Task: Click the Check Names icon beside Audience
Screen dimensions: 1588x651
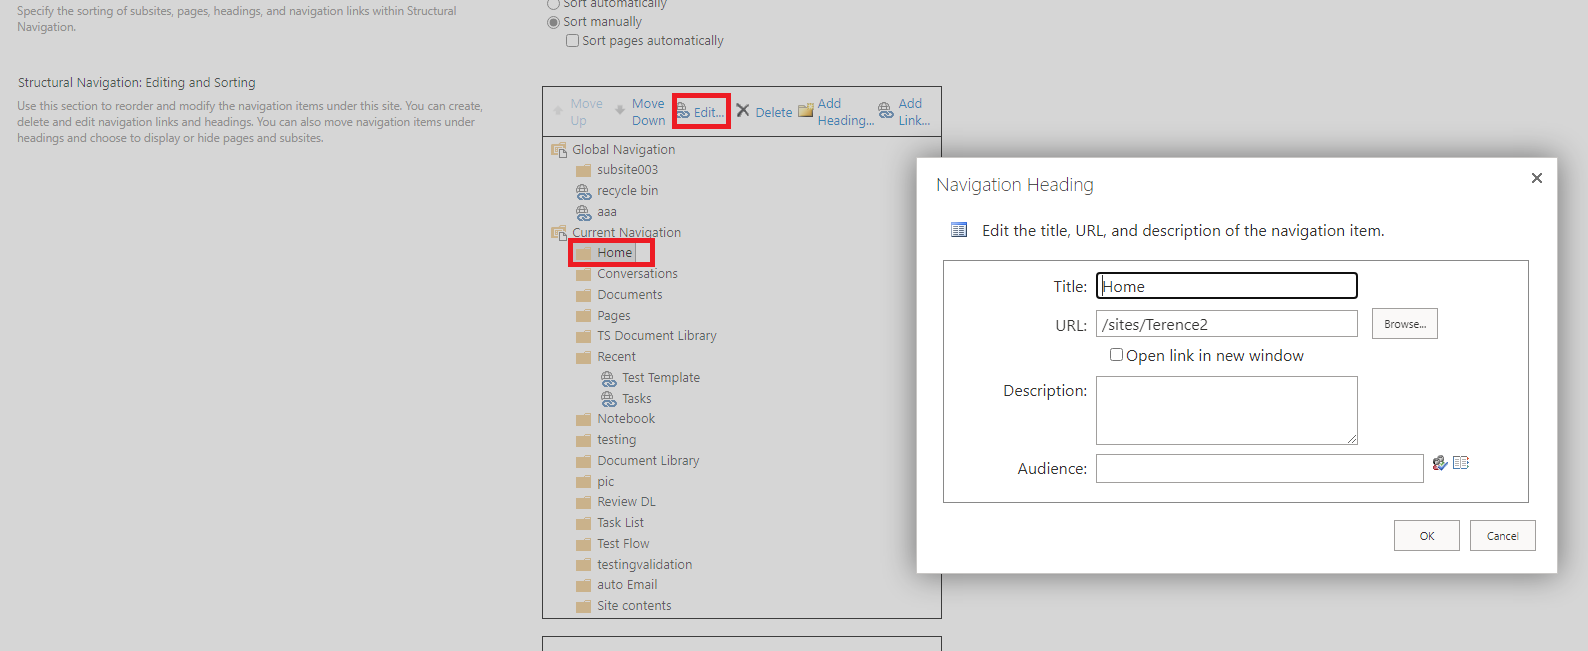Action: [x=1440, y=463]
